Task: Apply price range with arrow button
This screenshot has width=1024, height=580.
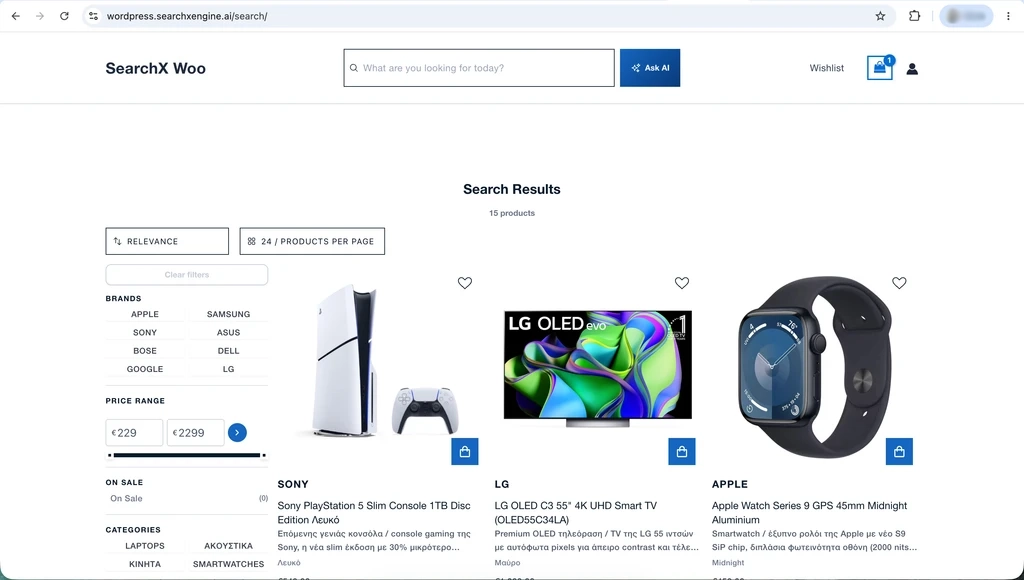Action: click(237, 432)
